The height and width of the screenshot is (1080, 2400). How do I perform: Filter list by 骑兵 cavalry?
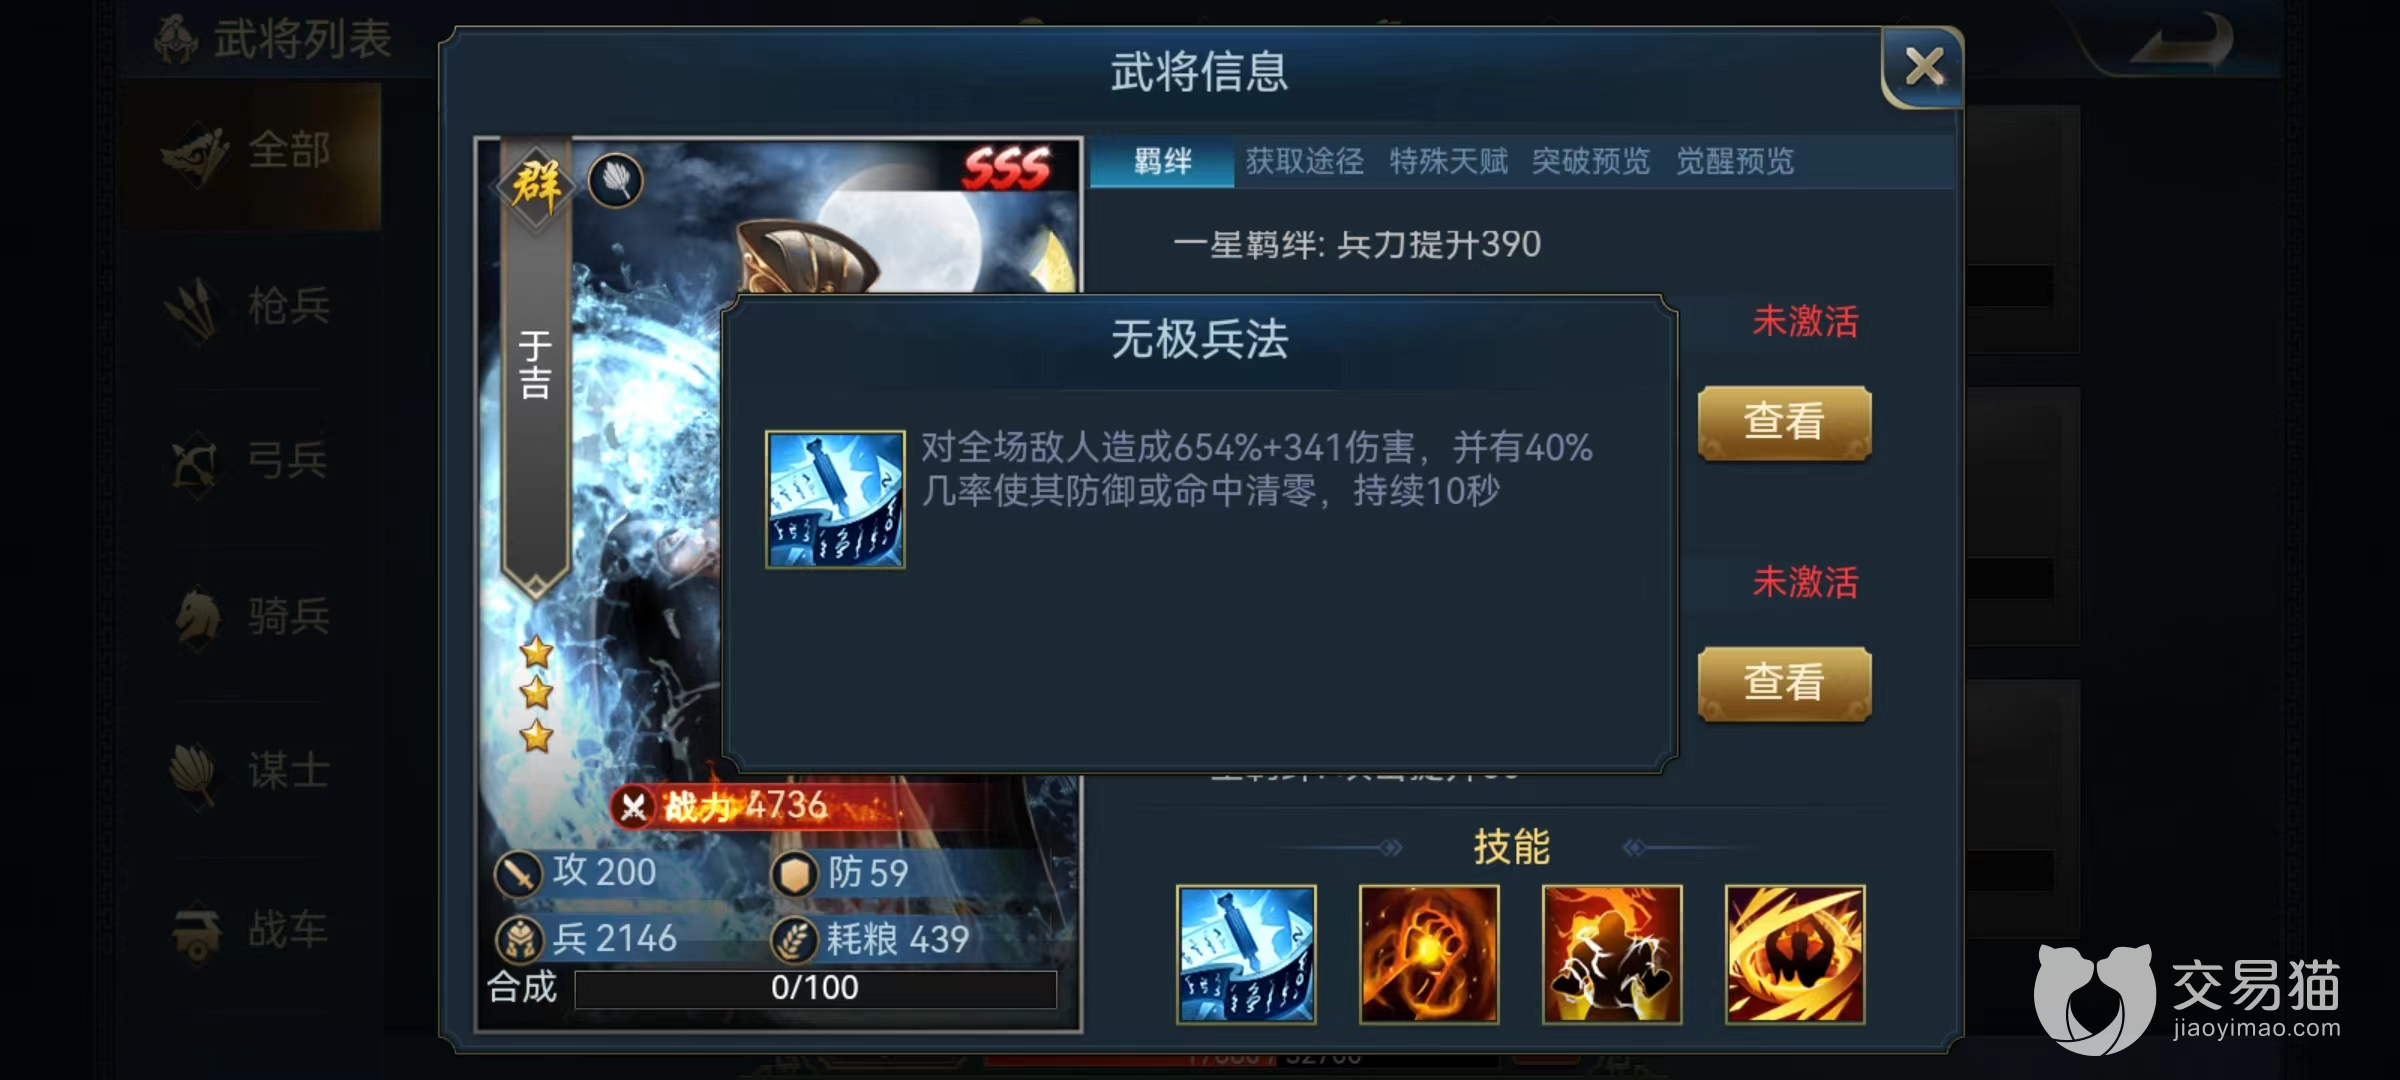(x=250, y=617)
